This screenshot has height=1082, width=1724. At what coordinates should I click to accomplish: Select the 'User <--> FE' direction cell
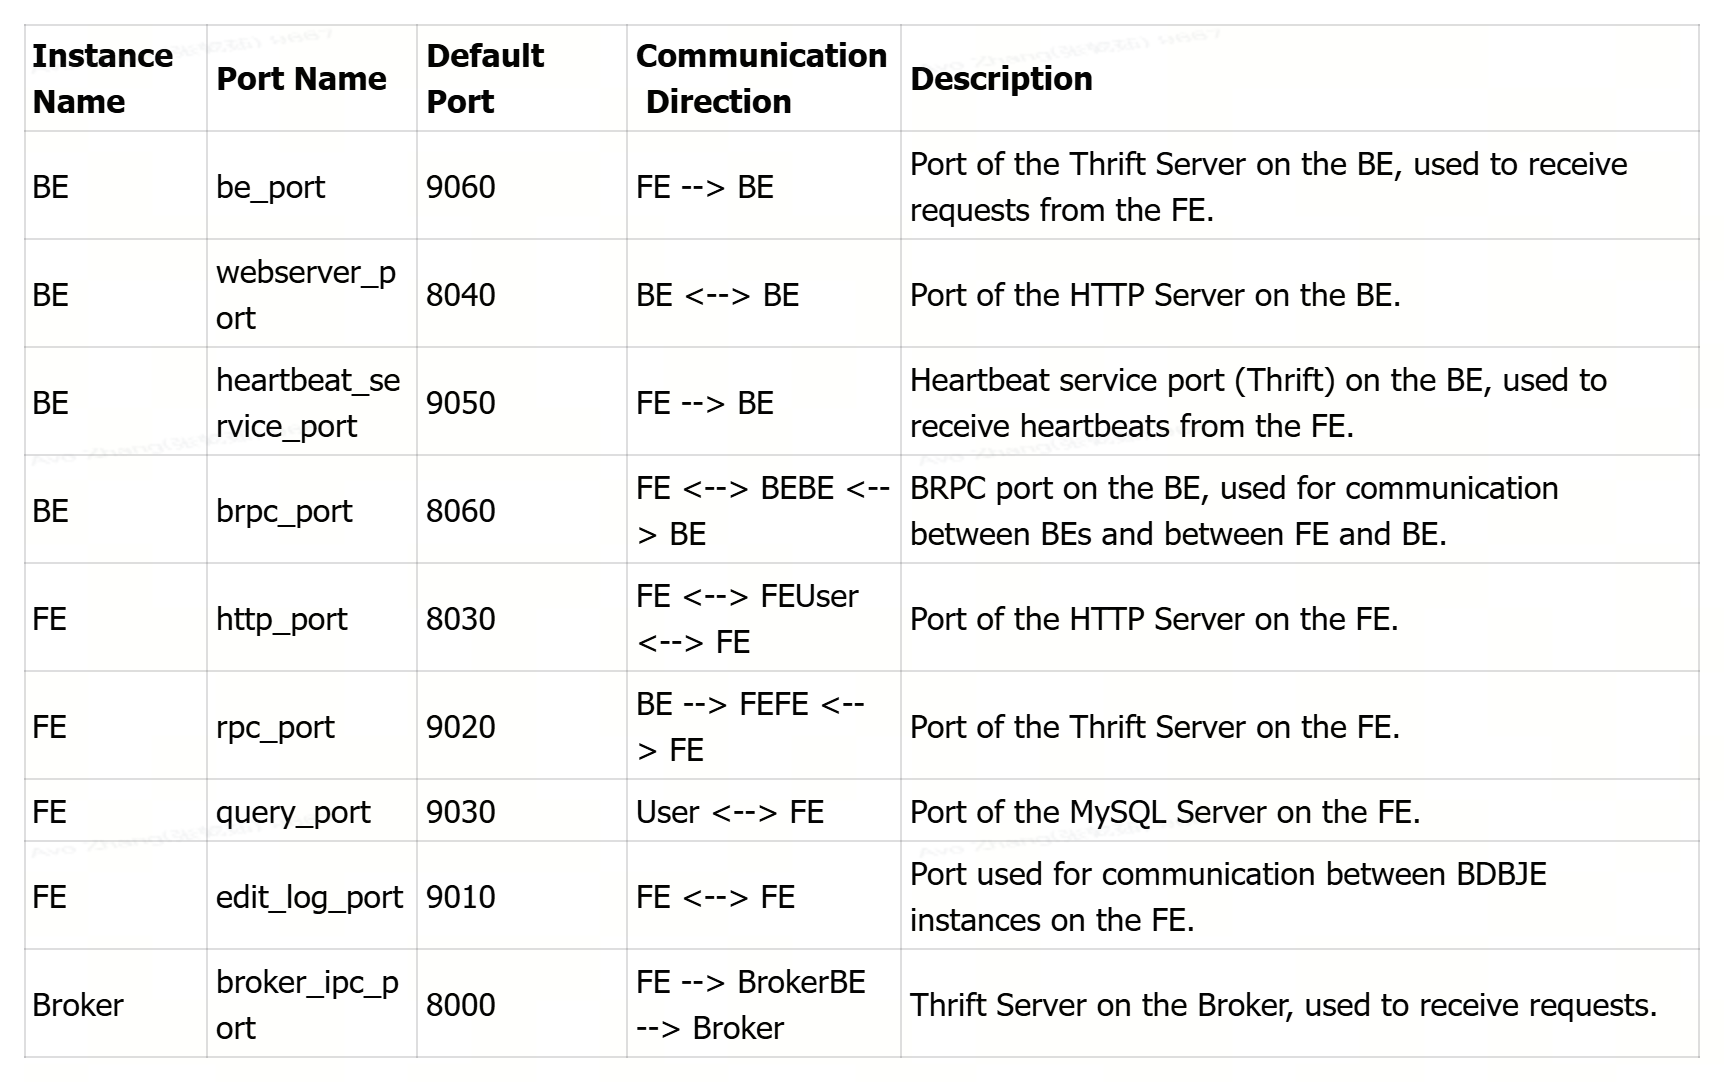[x=730, y=812]
